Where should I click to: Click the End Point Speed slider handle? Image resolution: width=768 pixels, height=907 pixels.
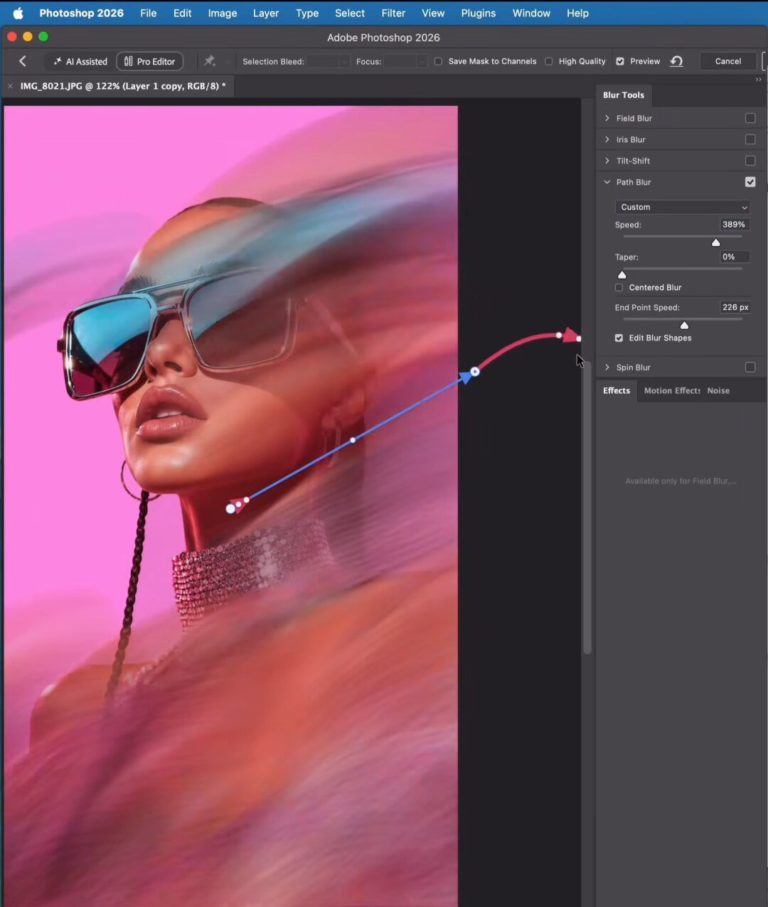click(x=684, y=326)
